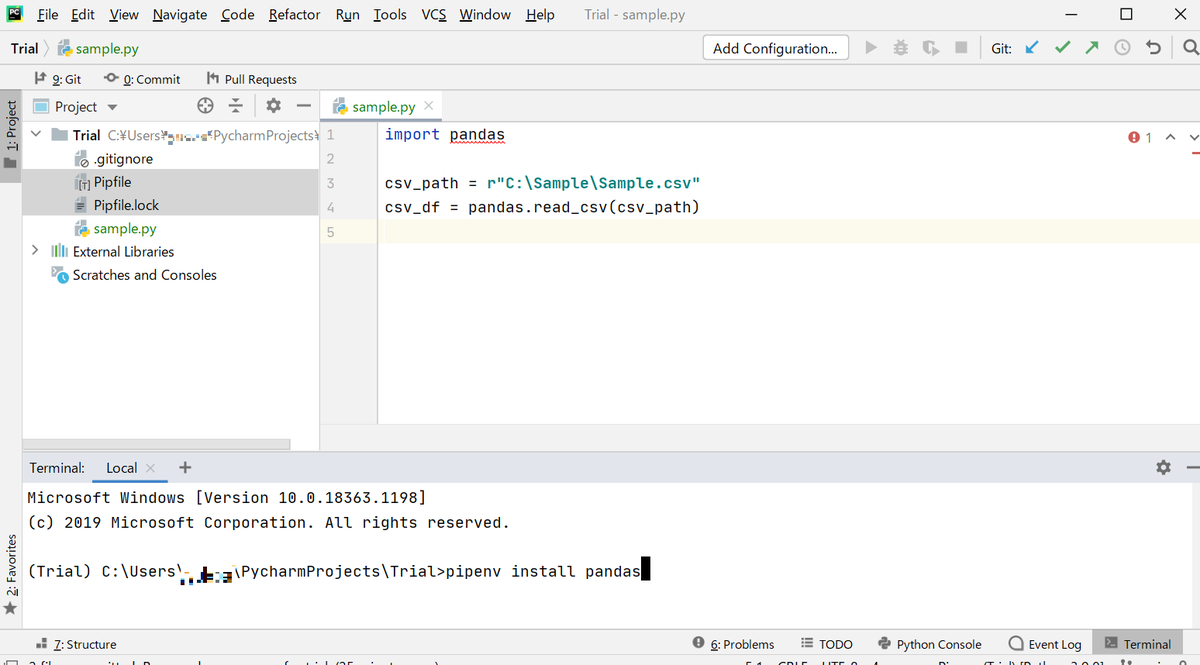Image resolution: width=1200 pixels, height=665 pixels.
Task: Select Local terminal tab
Action: 122,467
